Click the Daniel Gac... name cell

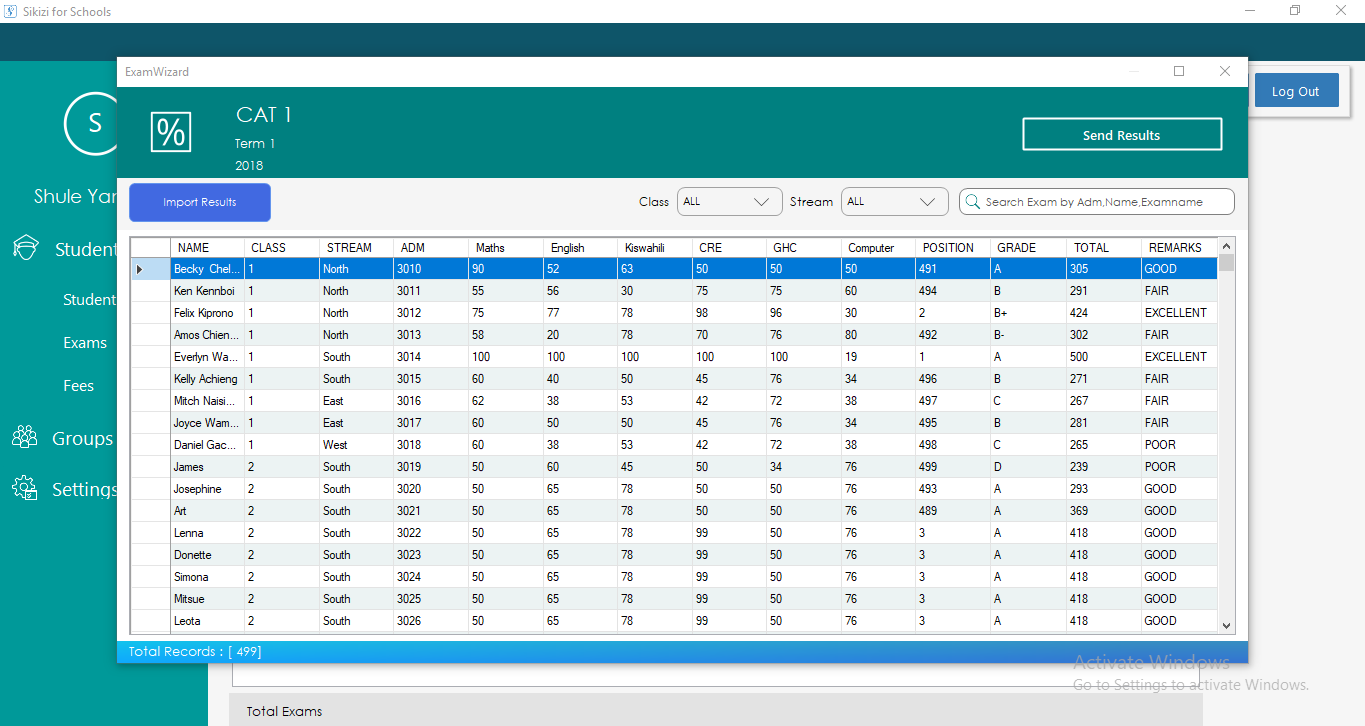click(207, 445)
